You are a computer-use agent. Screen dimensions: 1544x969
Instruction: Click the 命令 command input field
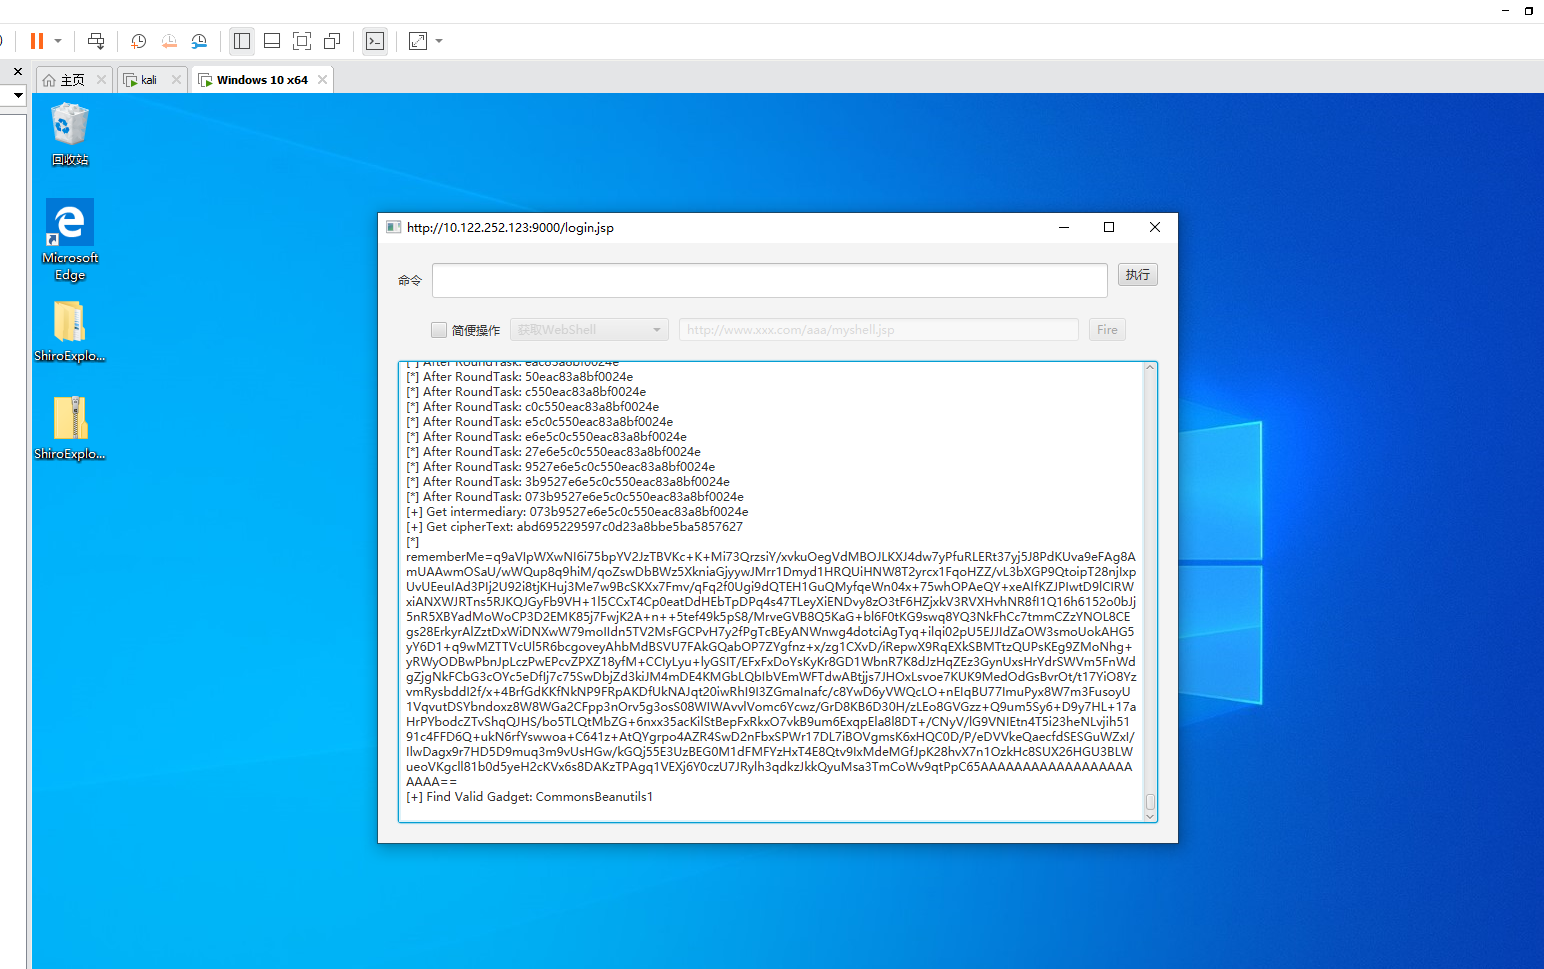coord(770,280)
